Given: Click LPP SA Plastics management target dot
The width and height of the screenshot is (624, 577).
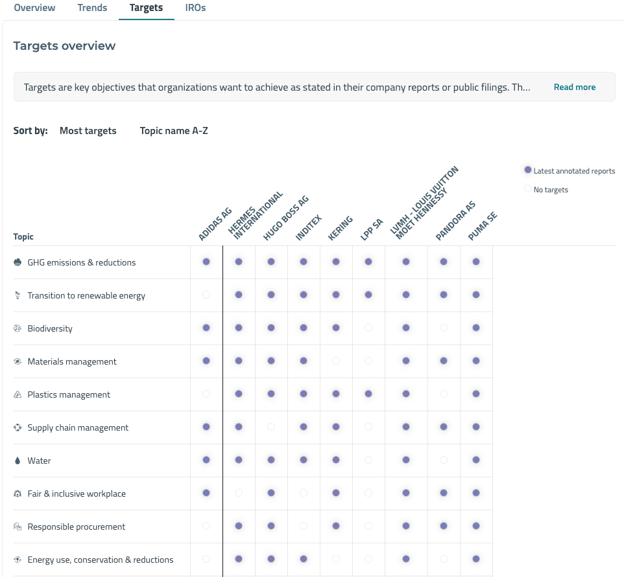Looking at the screenshot, I should (369, 394).
